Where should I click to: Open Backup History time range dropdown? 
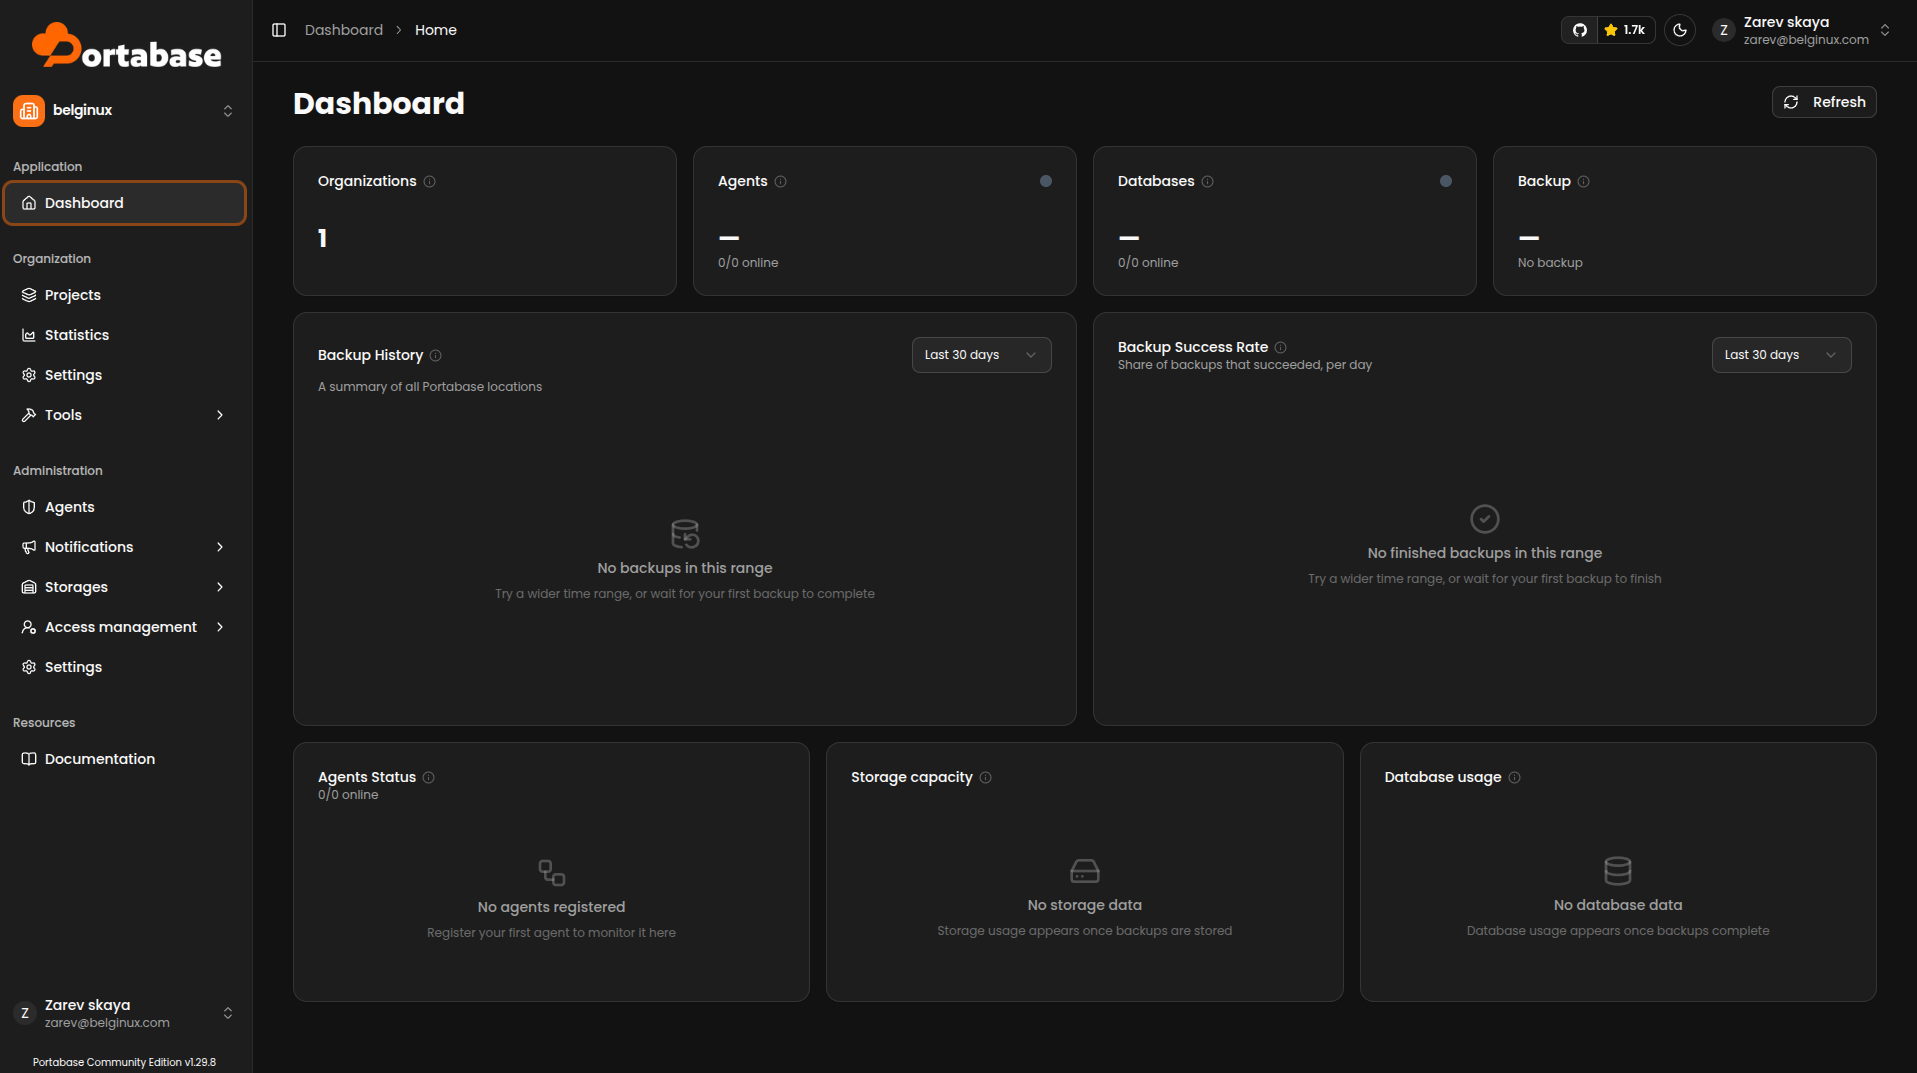click(x=981, y=355)
